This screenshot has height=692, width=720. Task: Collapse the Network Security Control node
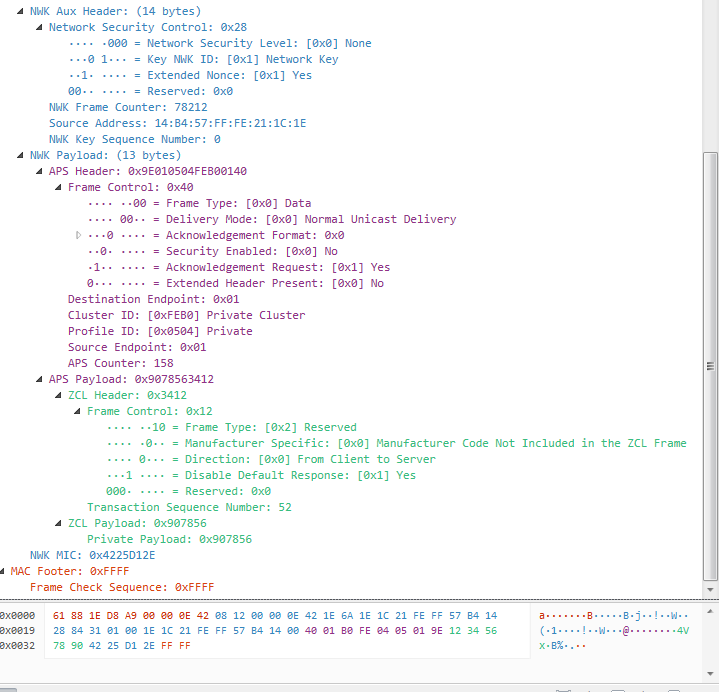40,27
